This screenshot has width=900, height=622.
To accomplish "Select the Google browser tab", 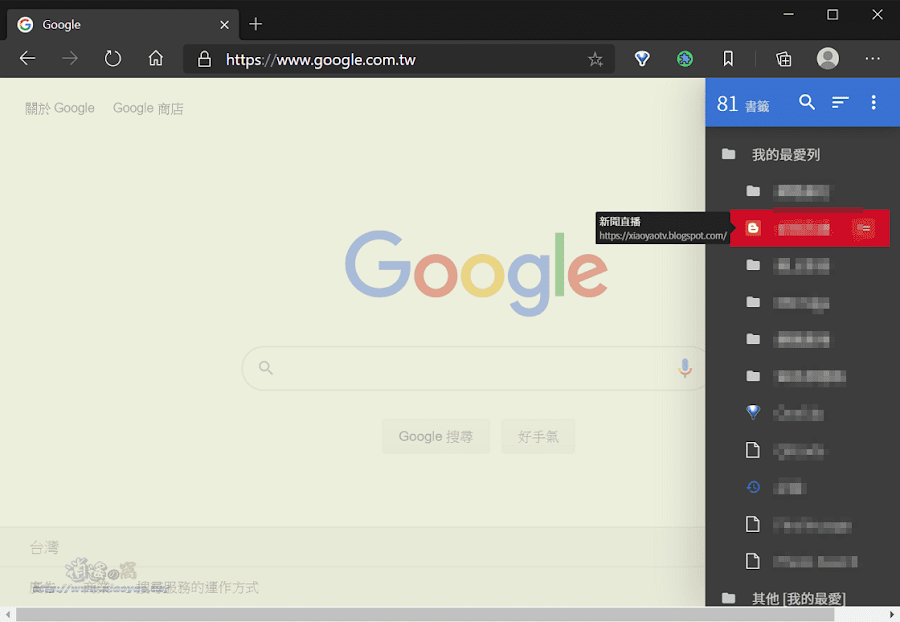I will tap(123, 25).
